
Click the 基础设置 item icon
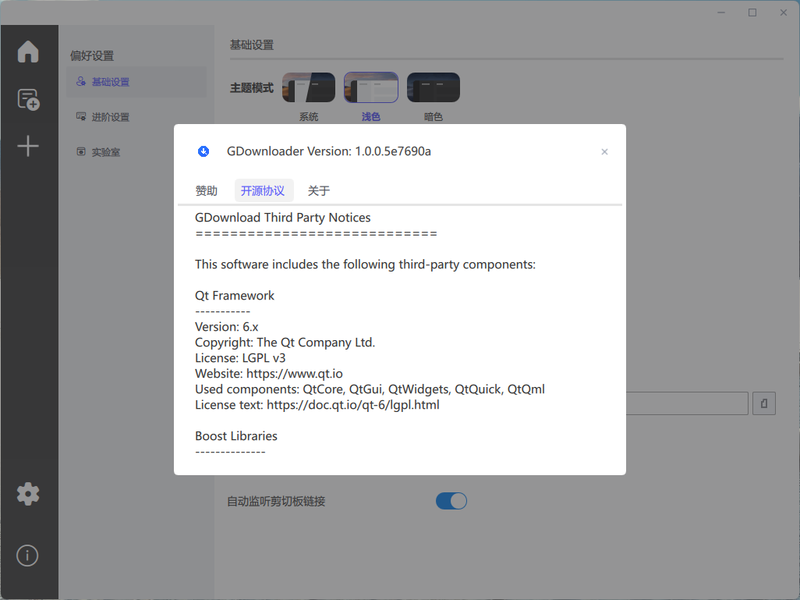81,81
